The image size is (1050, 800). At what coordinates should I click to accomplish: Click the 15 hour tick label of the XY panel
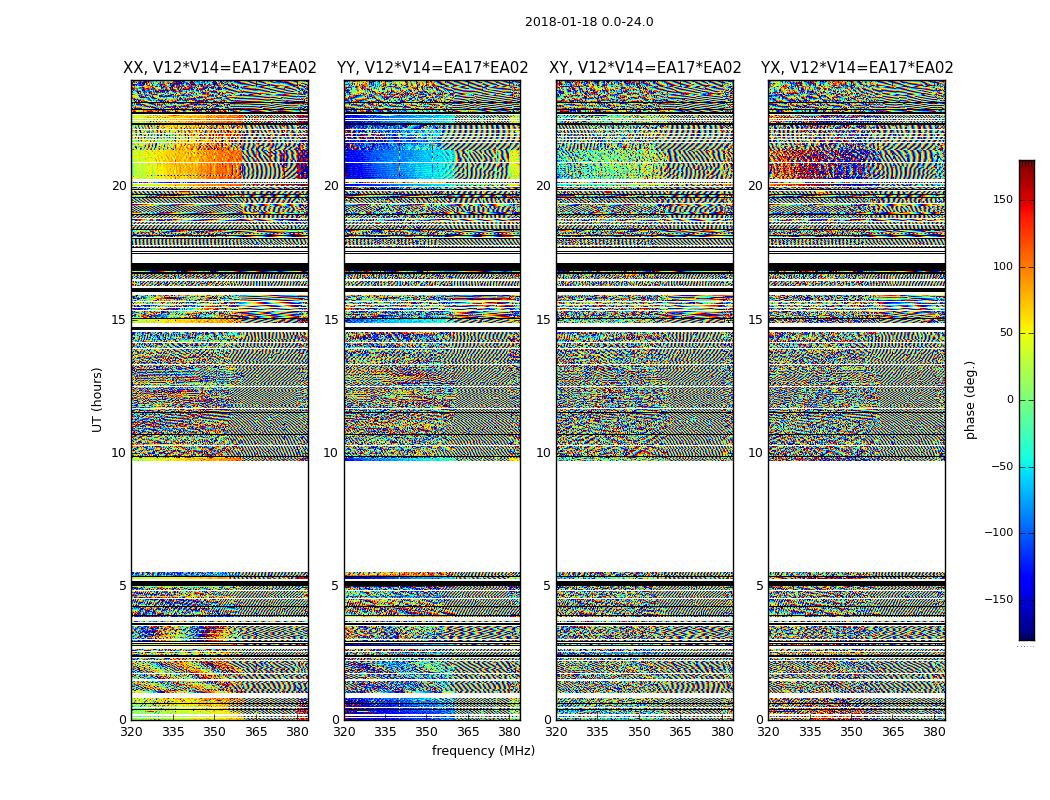(x=544, y=320)
